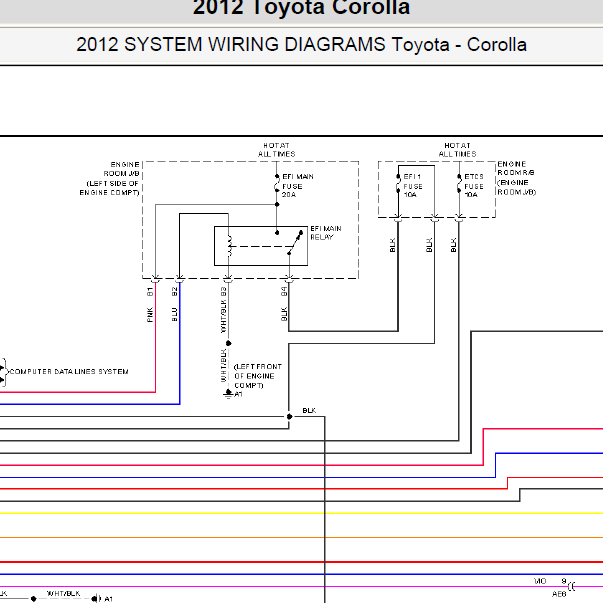
Task: Click 'BLK' label under the EFI 1 fuse
Action: pyautogui.click(x=392, y=245)
